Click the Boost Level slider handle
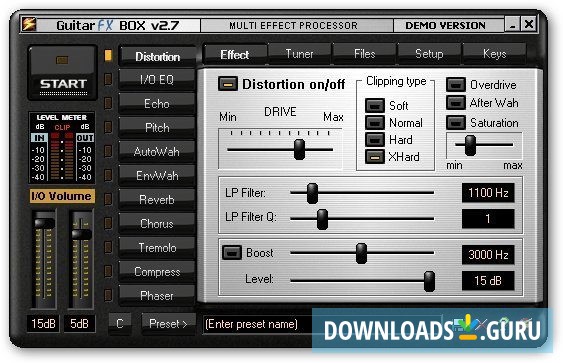Image resolution: width=563 pixels, height=363 pixels. [429, 281]
